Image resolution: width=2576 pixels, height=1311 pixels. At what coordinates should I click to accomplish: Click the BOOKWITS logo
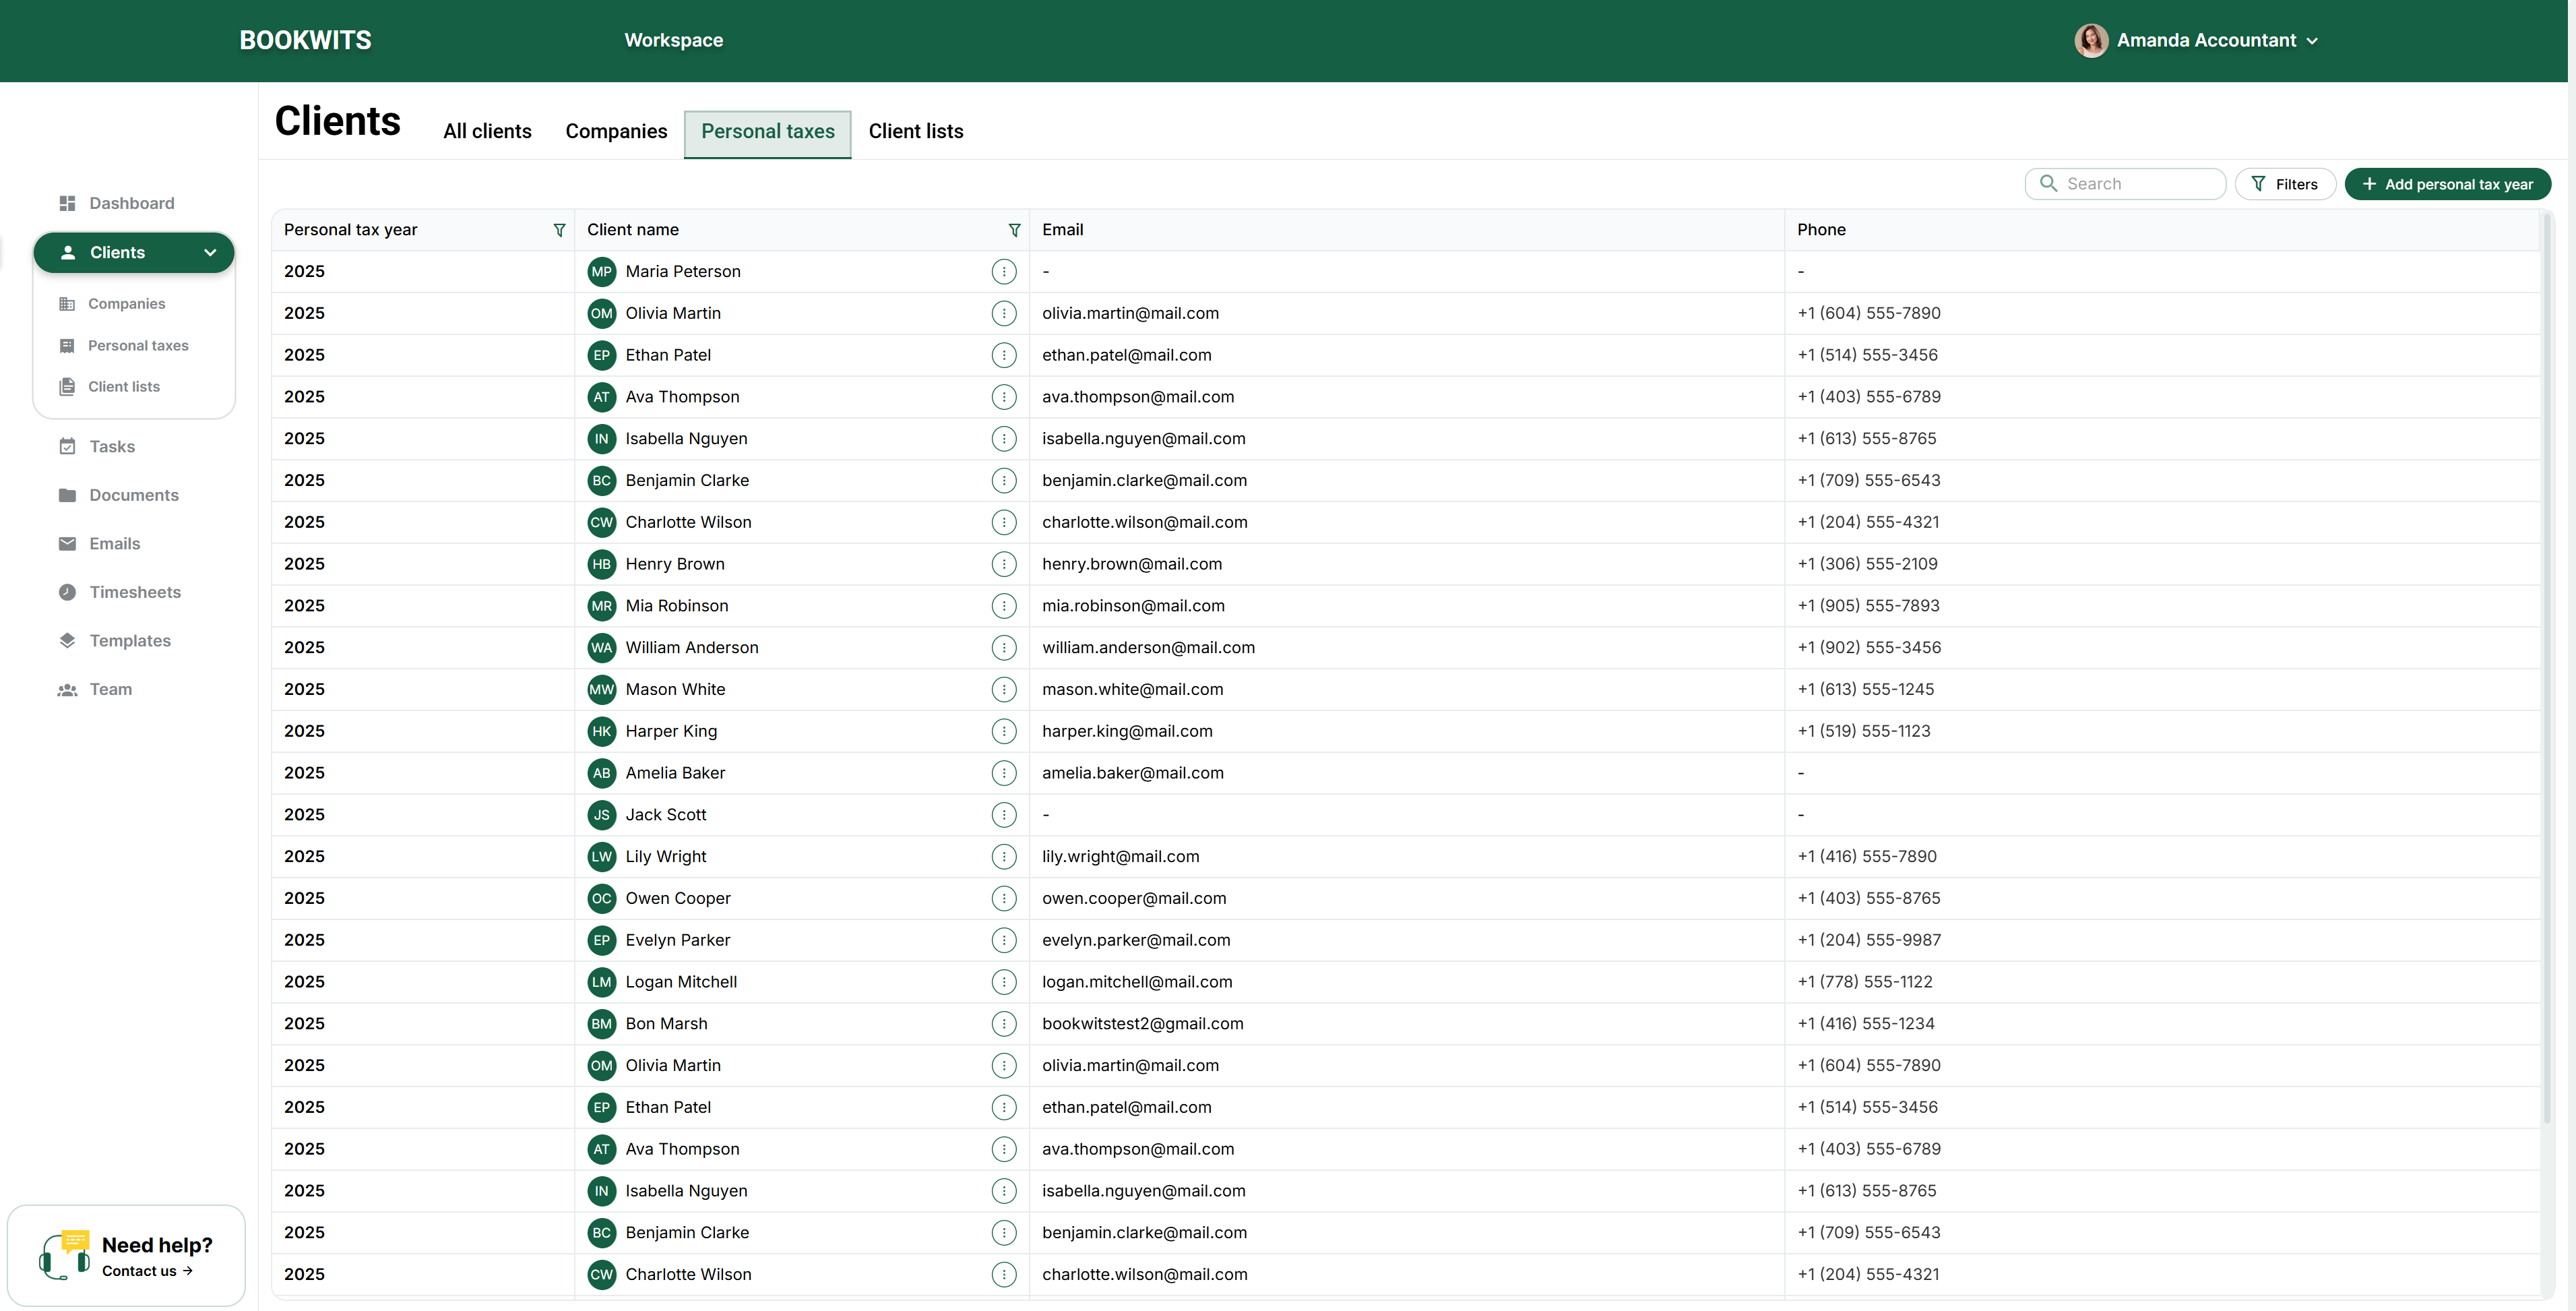coord(305,41)
